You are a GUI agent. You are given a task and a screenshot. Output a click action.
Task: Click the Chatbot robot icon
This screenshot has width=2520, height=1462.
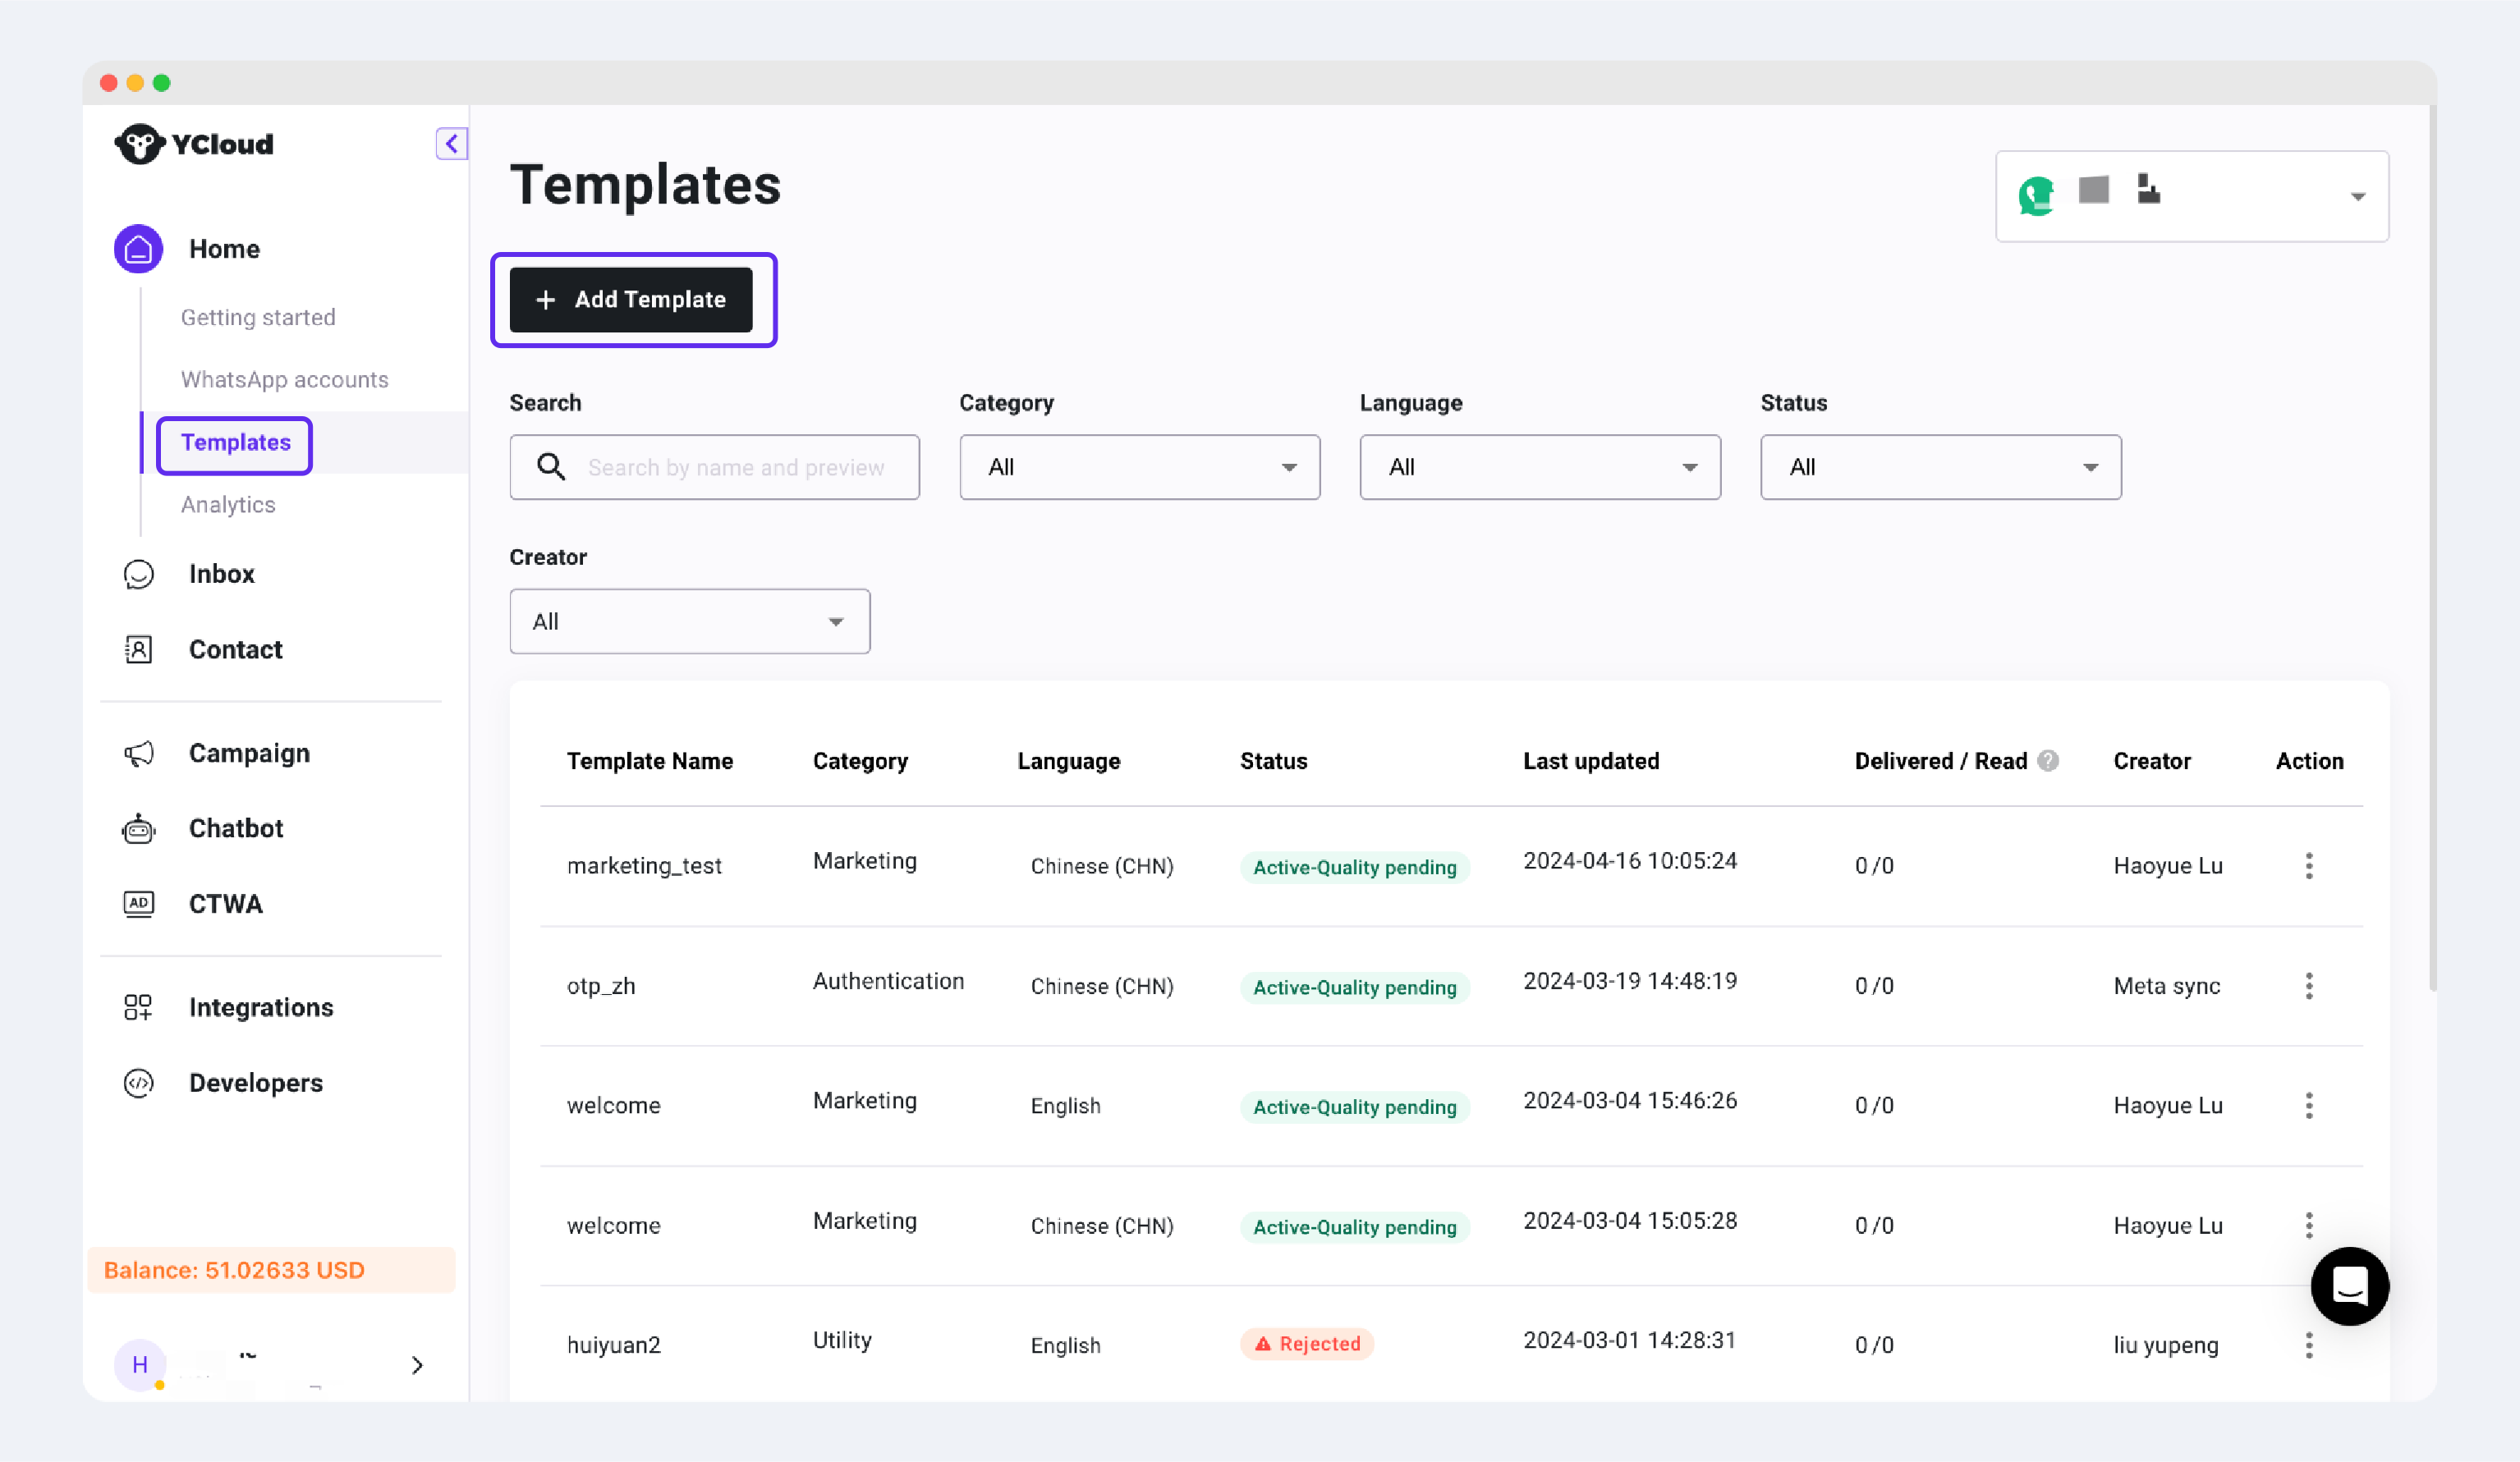click(x=138, y=828)
